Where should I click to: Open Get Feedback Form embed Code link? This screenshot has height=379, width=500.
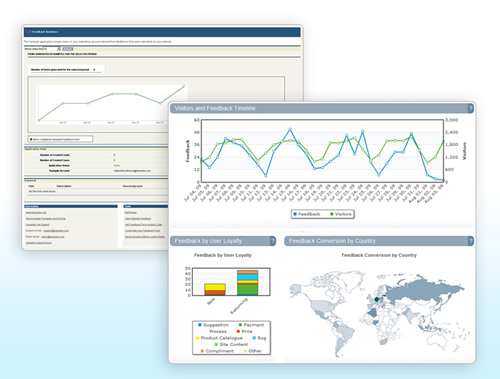[x=143, y=225]
